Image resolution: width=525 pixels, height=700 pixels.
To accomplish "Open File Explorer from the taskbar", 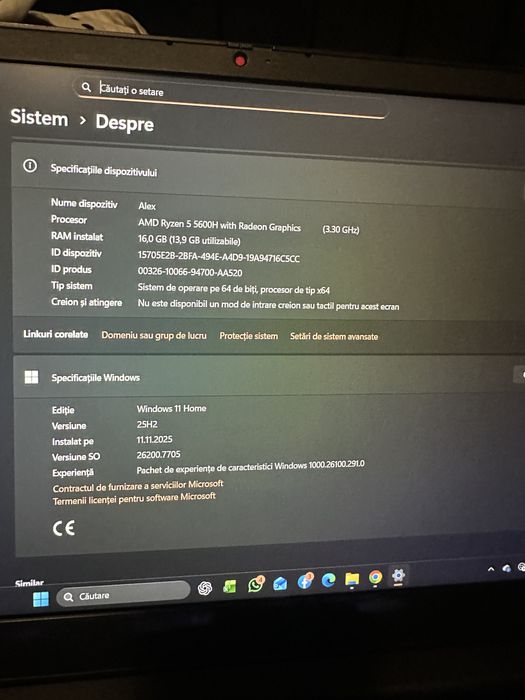I will click(352, 579).
